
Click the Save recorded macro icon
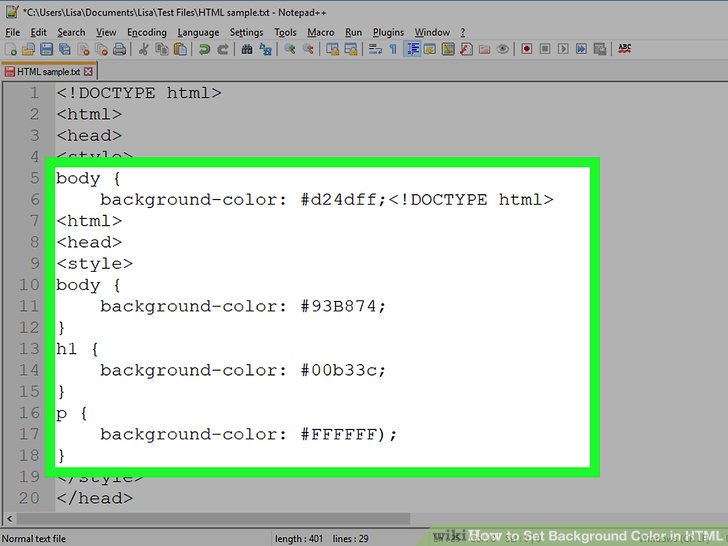tap(600, 49)
